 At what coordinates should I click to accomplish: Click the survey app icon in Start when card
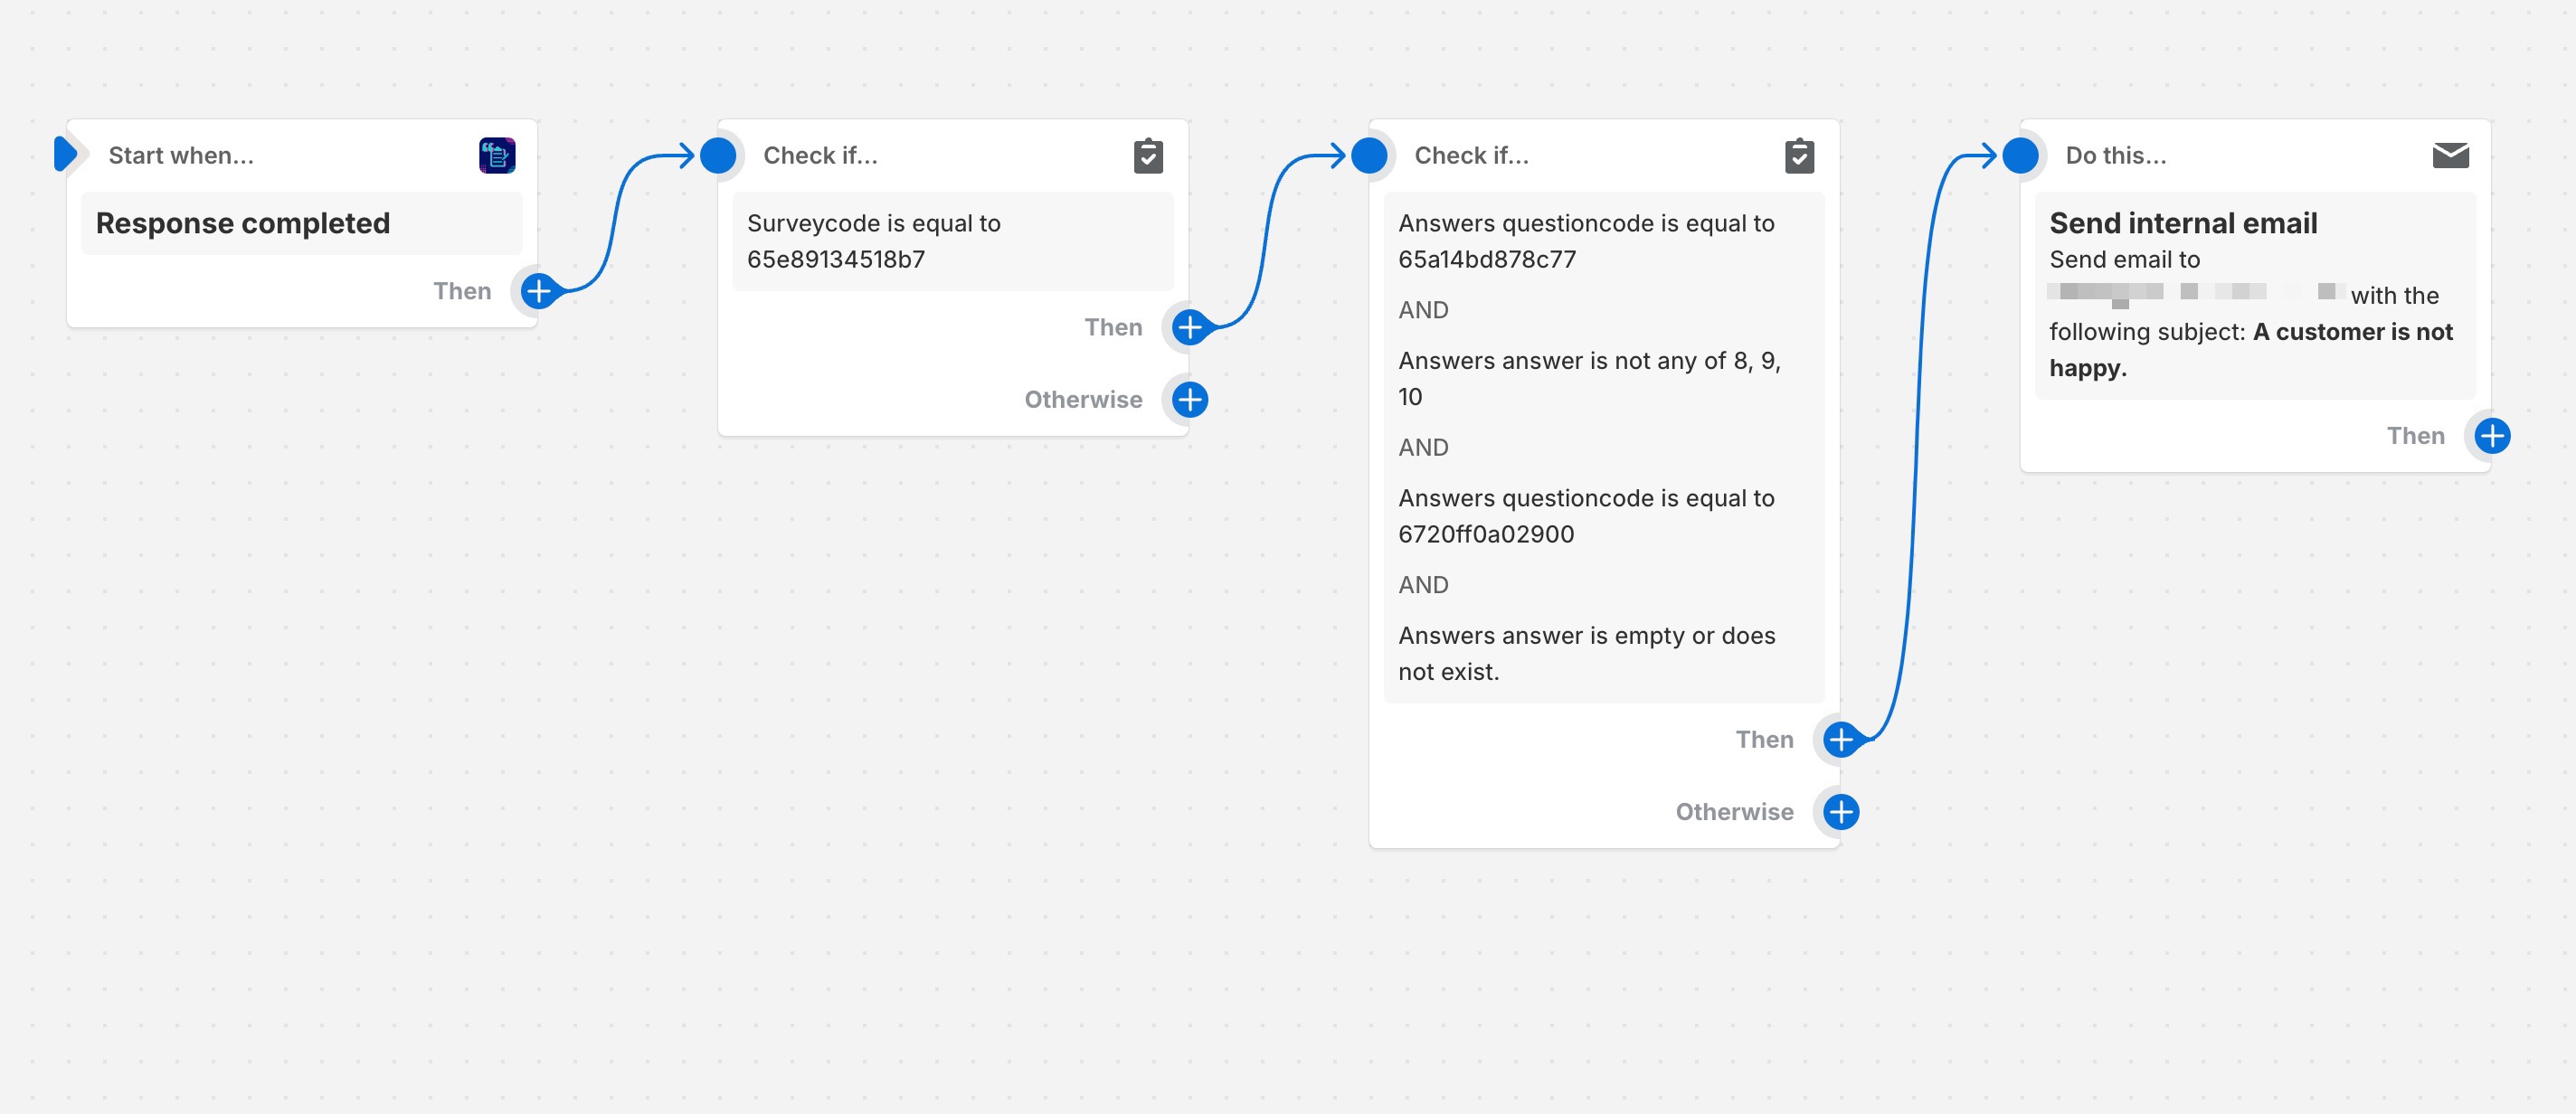pos(497,155)
